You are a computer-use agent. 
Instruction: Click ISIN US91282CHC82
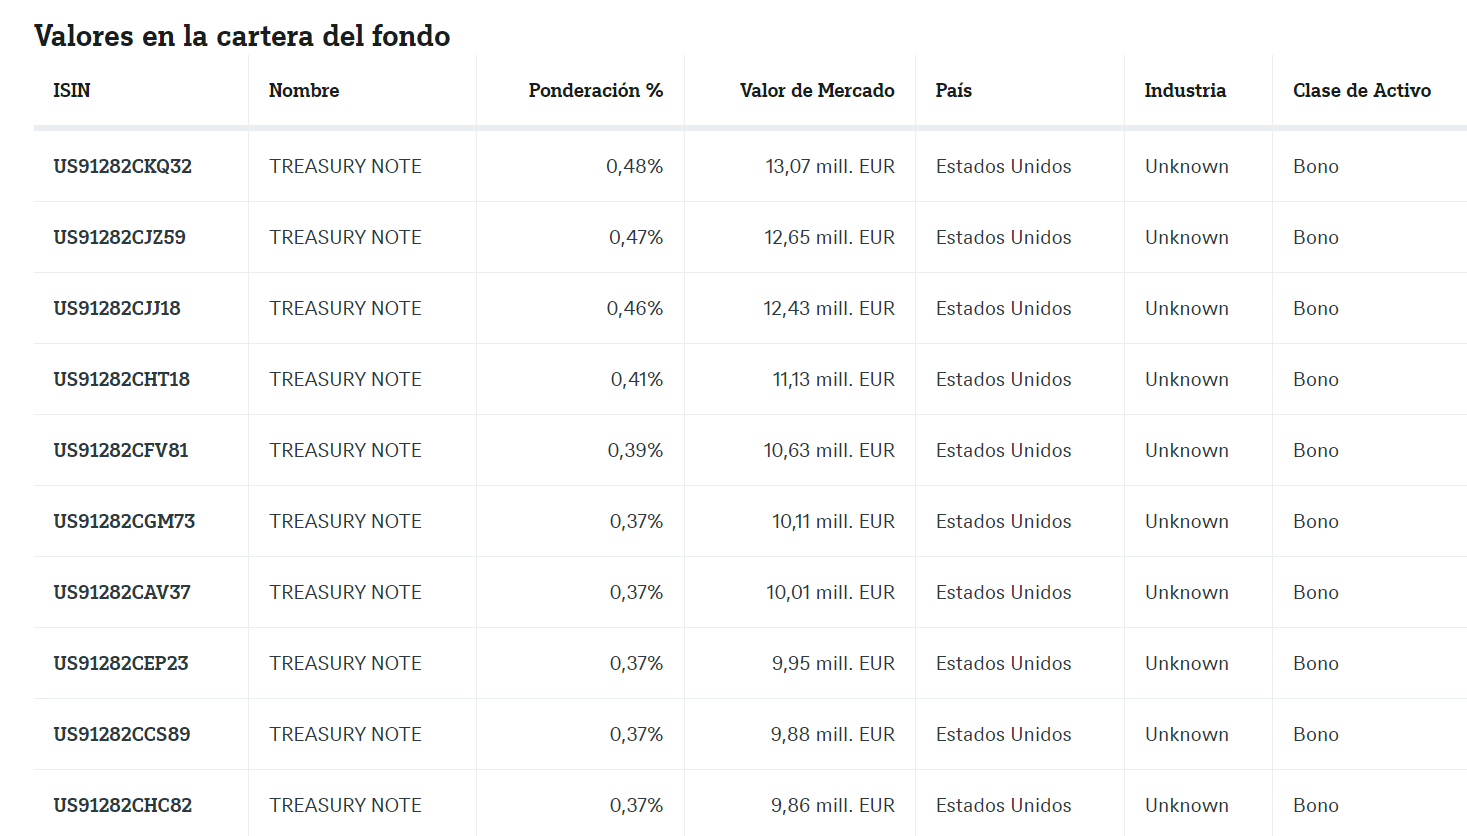(122, 805)
